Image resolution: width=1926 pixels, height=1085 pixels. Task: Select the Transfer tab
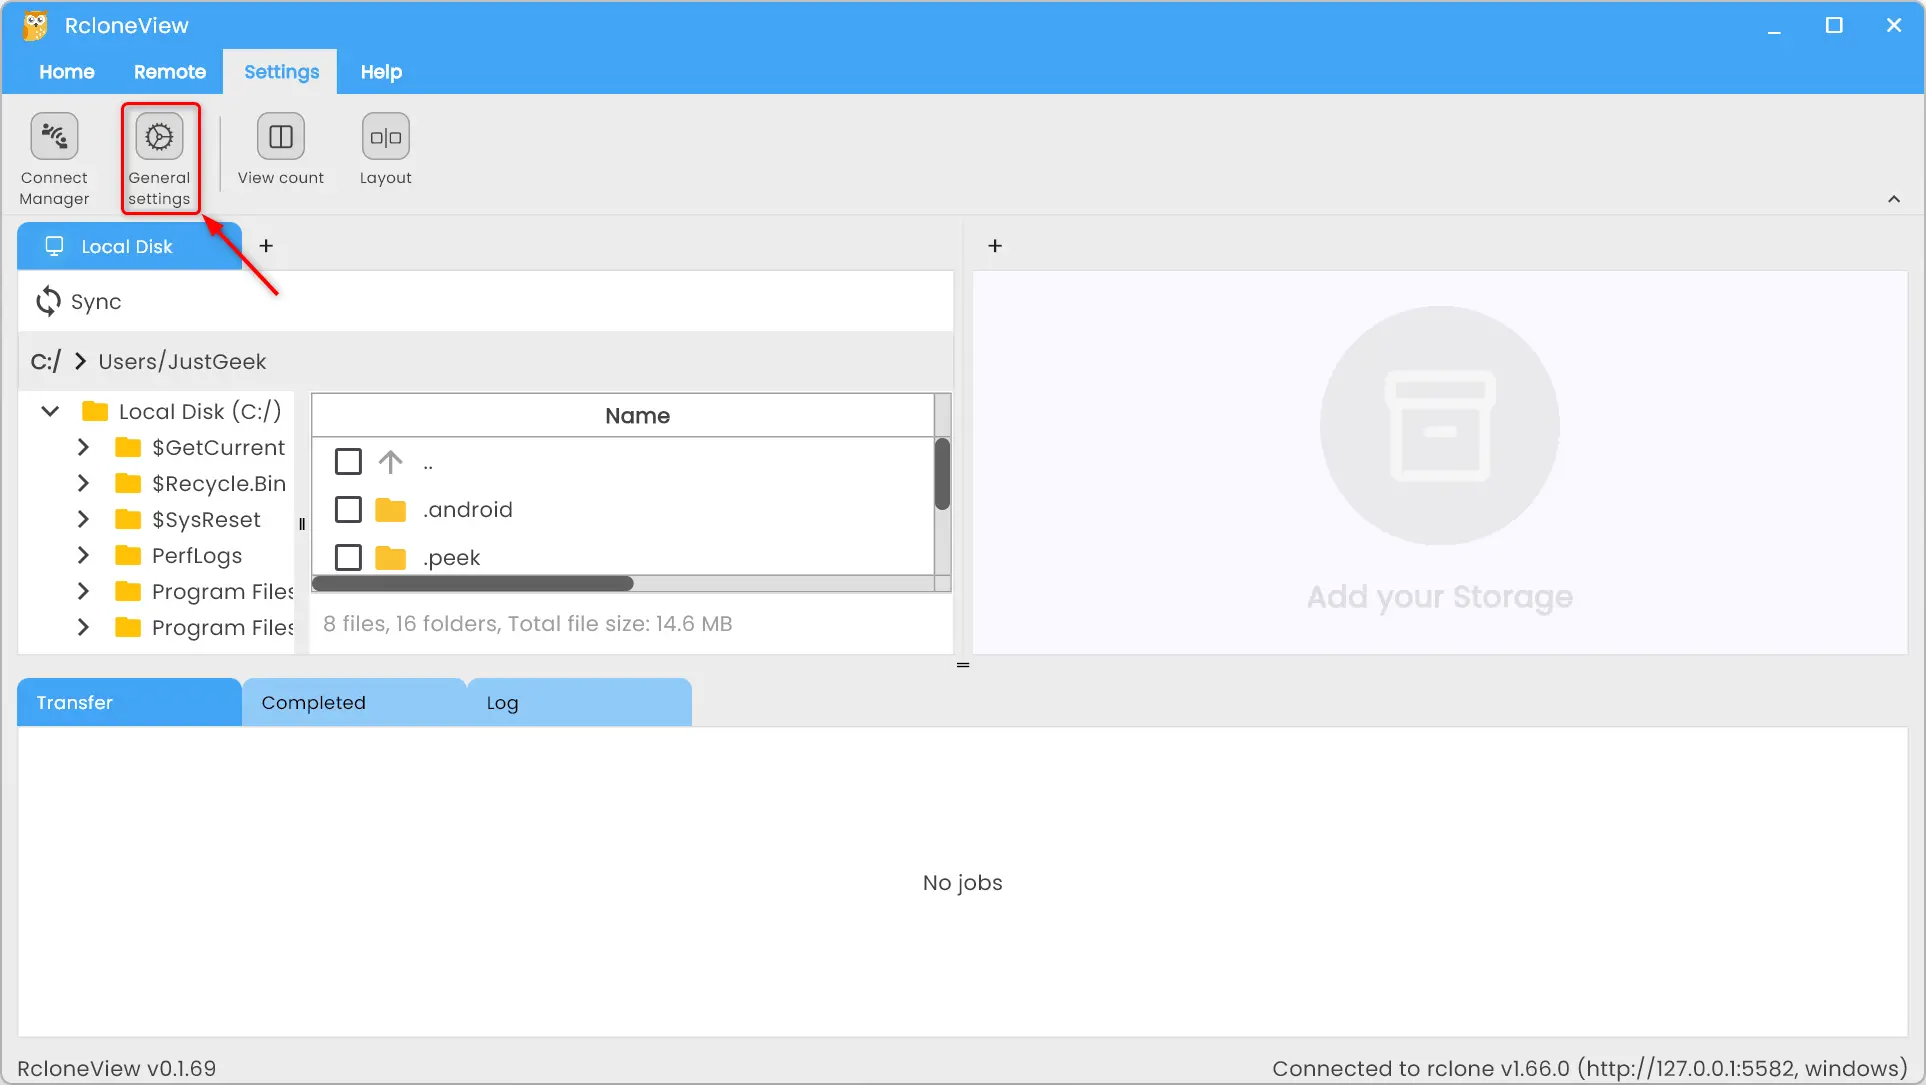tap(129, 702)
